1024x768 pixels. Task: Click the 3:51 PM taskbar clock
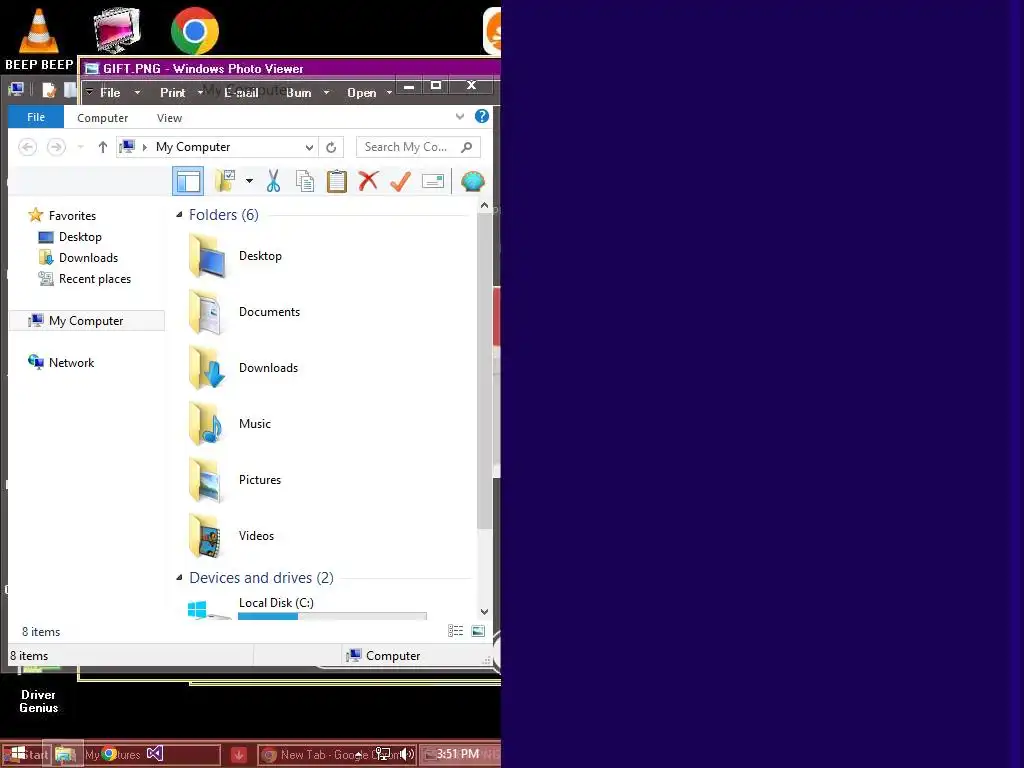click(x=458, y=754)
